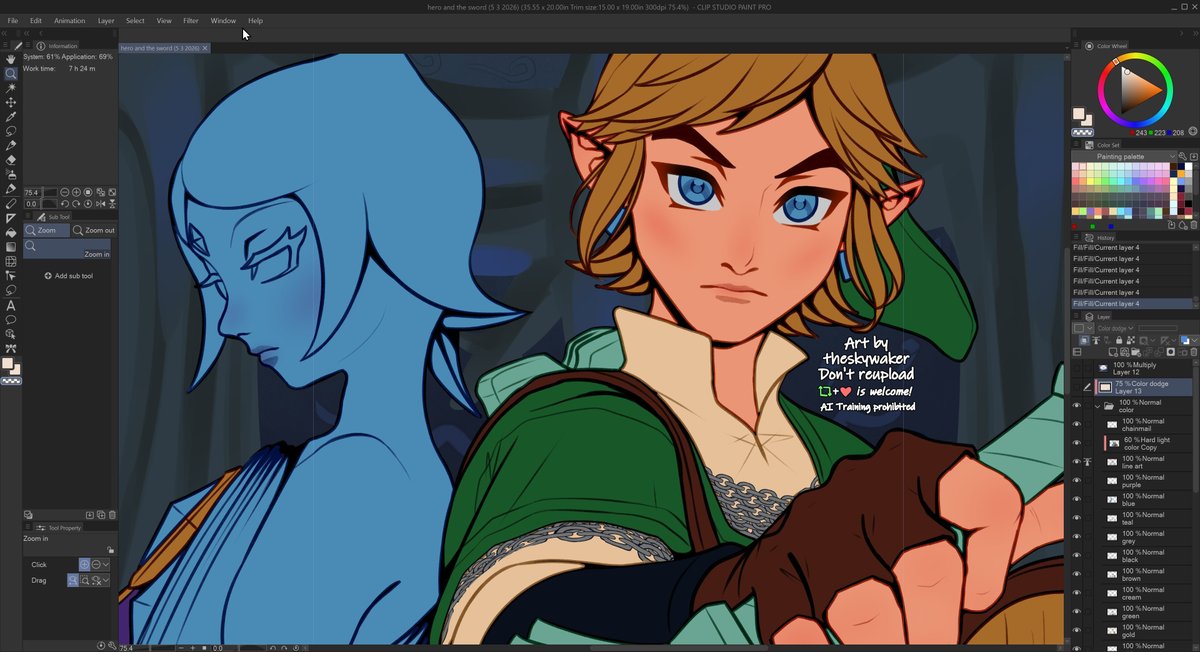This screenshot has height=652, width=1200.
Task: Open the Filter menu
Action: click(190, 20)
